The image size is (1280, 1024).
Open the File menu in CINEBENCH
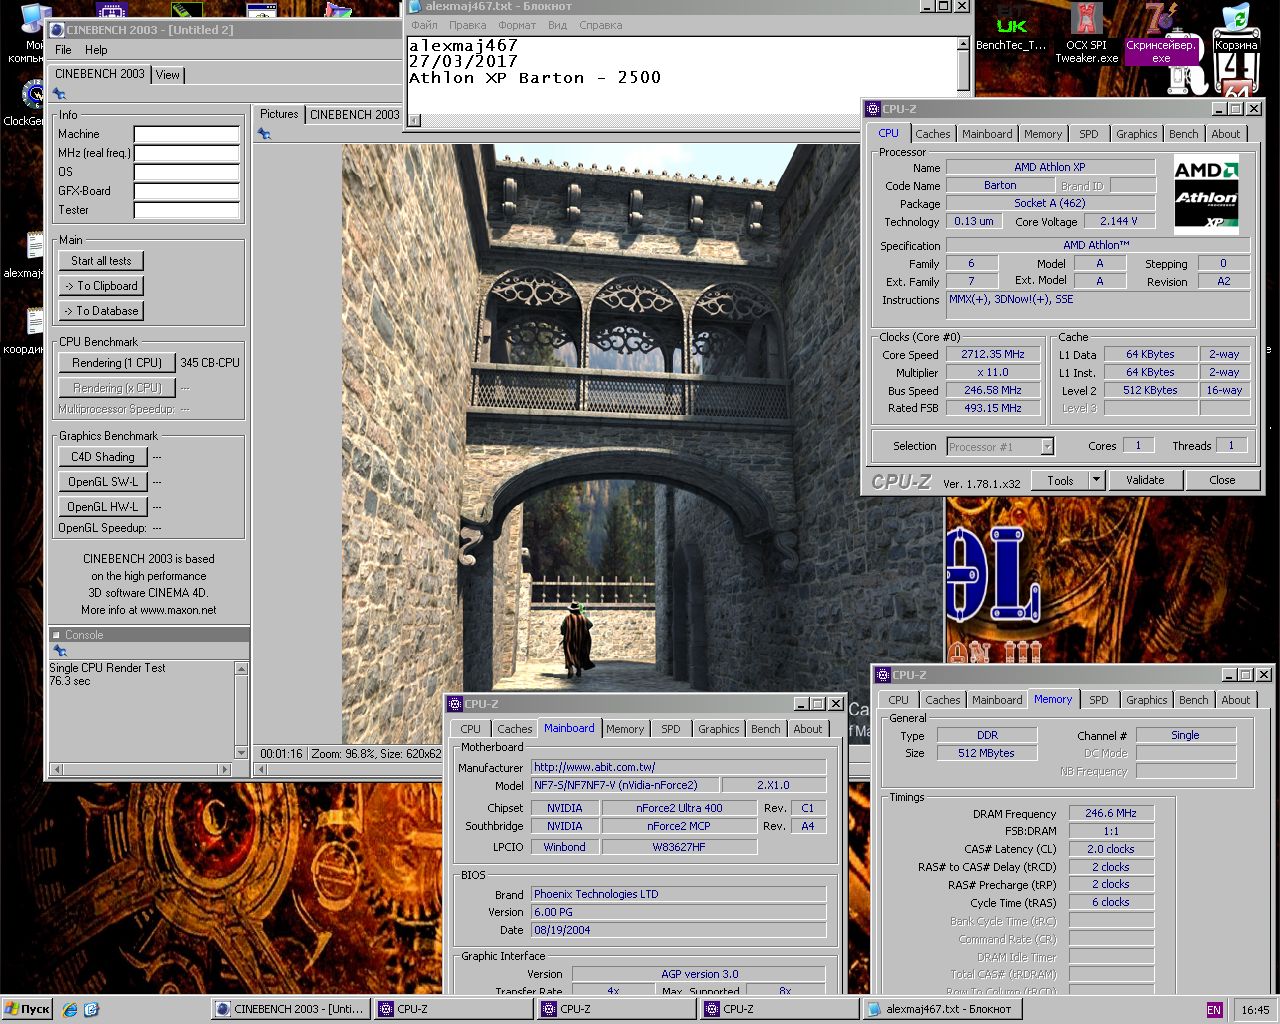pos(63,49)
